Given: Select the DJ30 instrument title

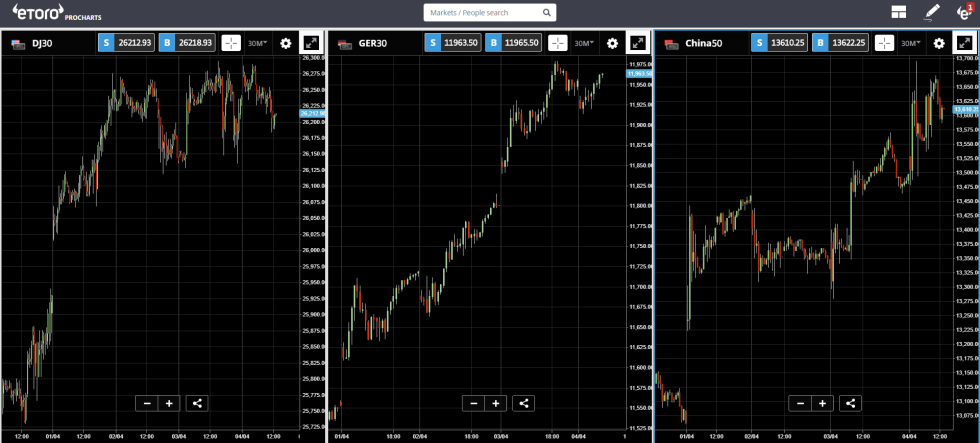Looking at the screenshot, I should (x=42, y=43).
